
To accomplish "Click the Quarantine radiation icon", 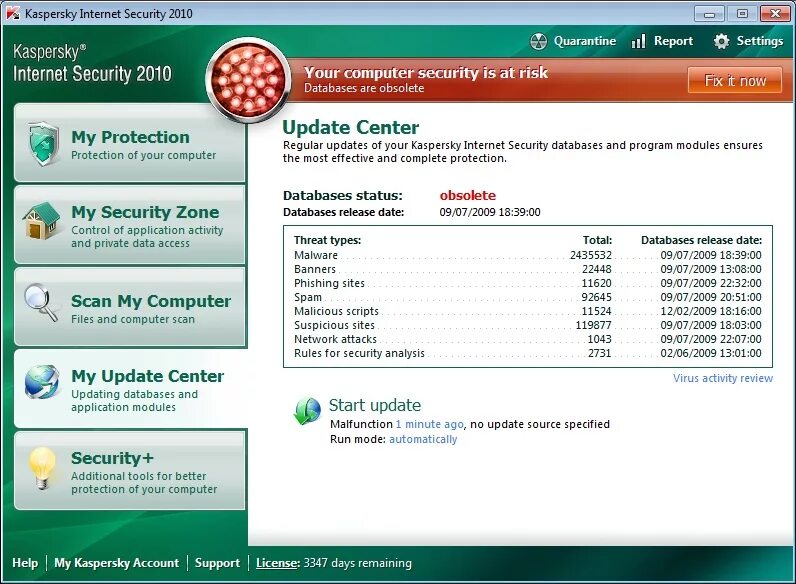I will click(539, 41).
